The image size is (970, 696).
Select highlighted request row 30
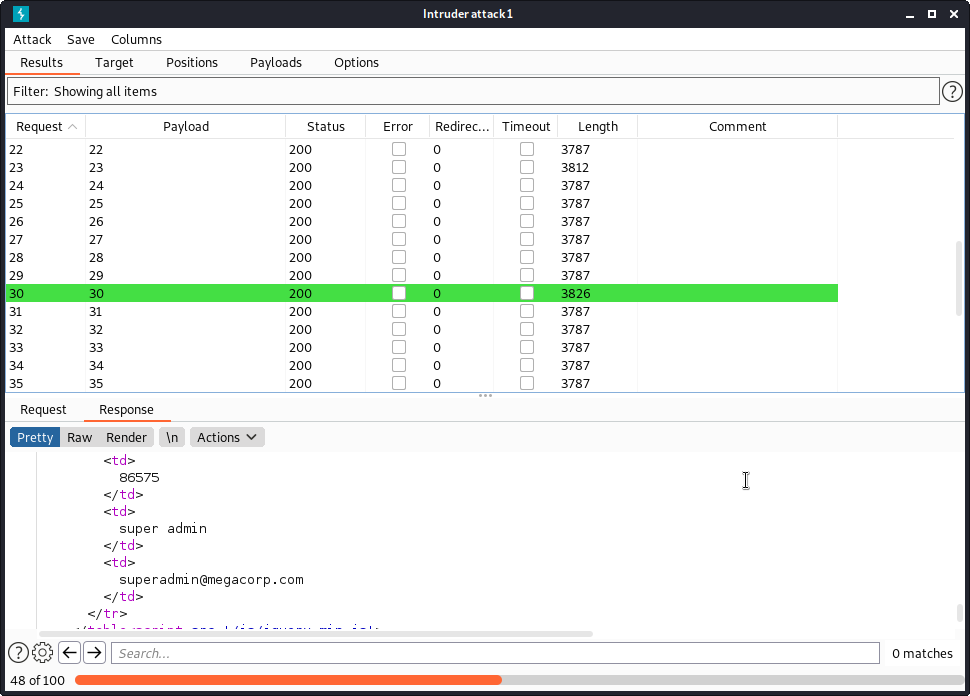pyautogui.click(x=422, y=293)
